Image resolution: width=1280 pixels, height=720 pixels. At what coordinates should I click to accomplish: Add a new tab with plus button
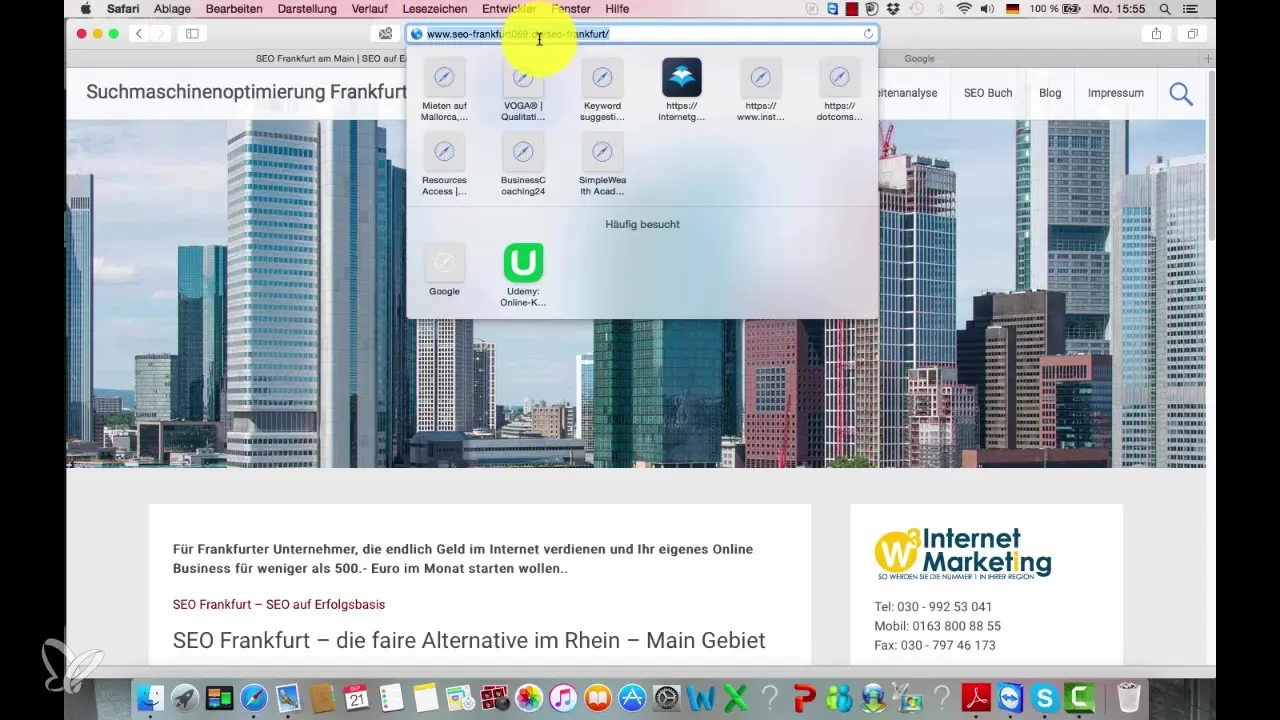click(x=1208, y=59)
